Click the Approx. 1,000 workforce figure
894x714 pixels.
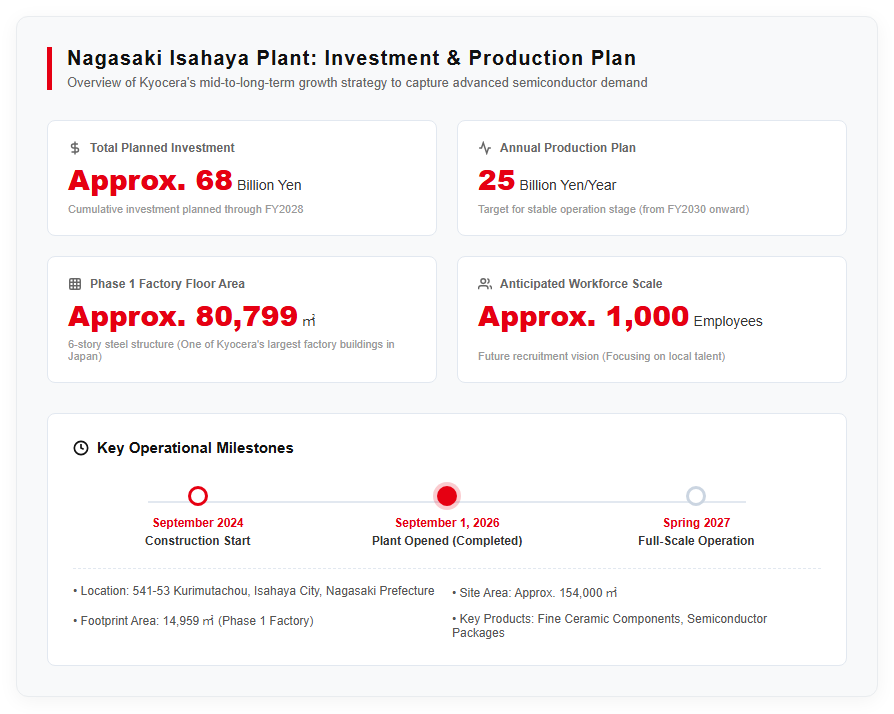tap(583, 317)
